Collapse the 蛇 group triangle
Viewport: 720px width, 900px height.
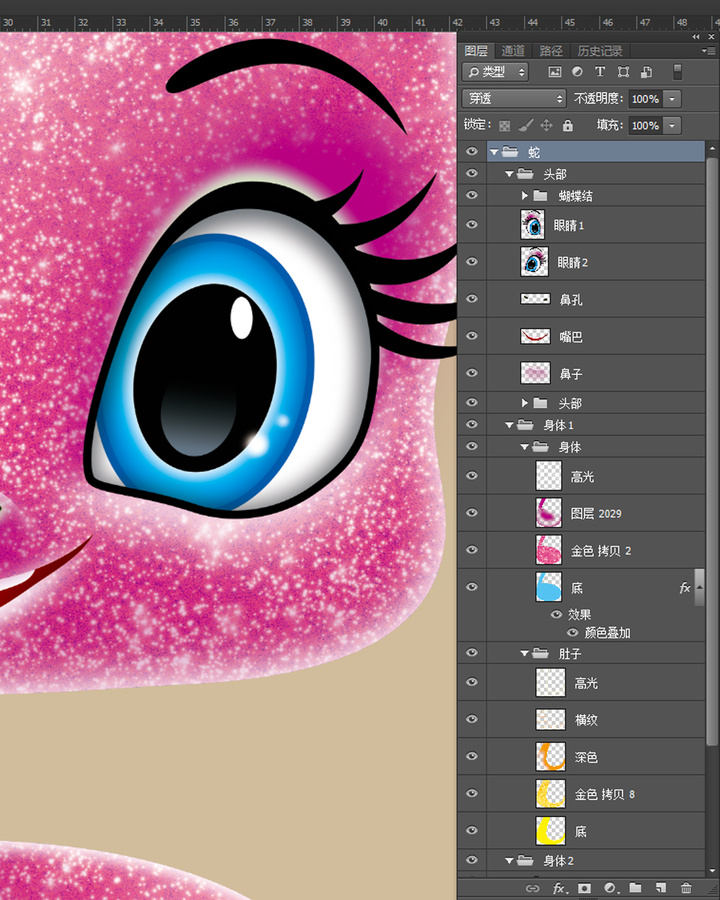494,152
